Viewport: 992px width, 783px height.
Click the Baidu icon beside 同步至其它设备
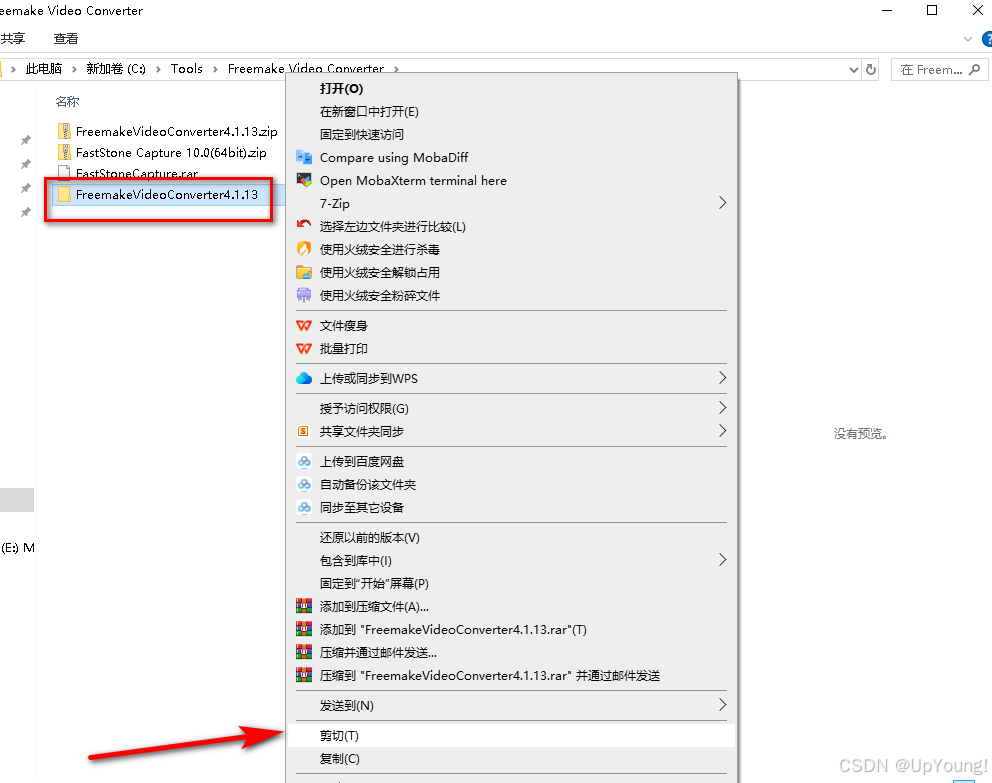tap(304, 507)
